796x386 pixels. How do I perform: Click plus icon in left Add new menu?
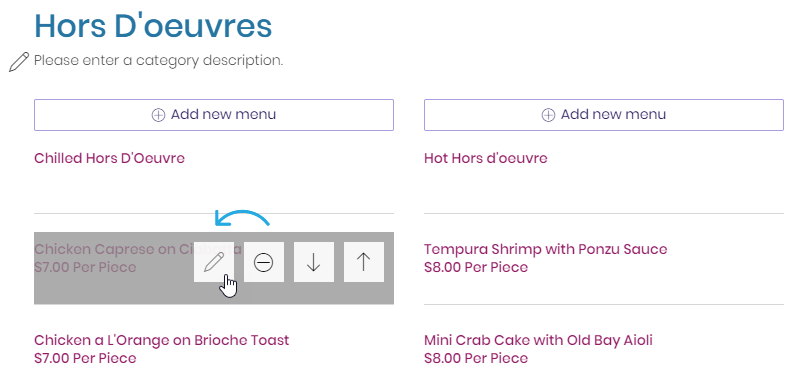tap(158, 115)
